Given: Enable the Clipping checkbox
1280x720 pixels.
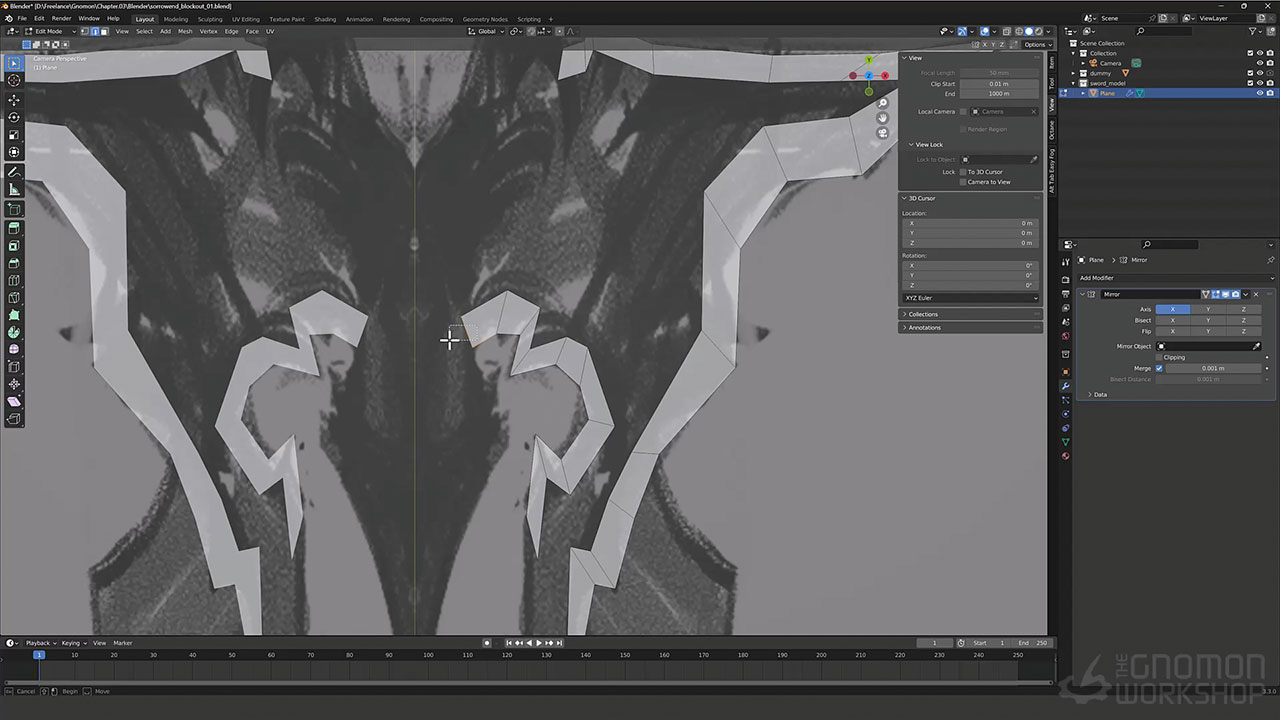Looking at the screenshot, I should (1159, 357).
